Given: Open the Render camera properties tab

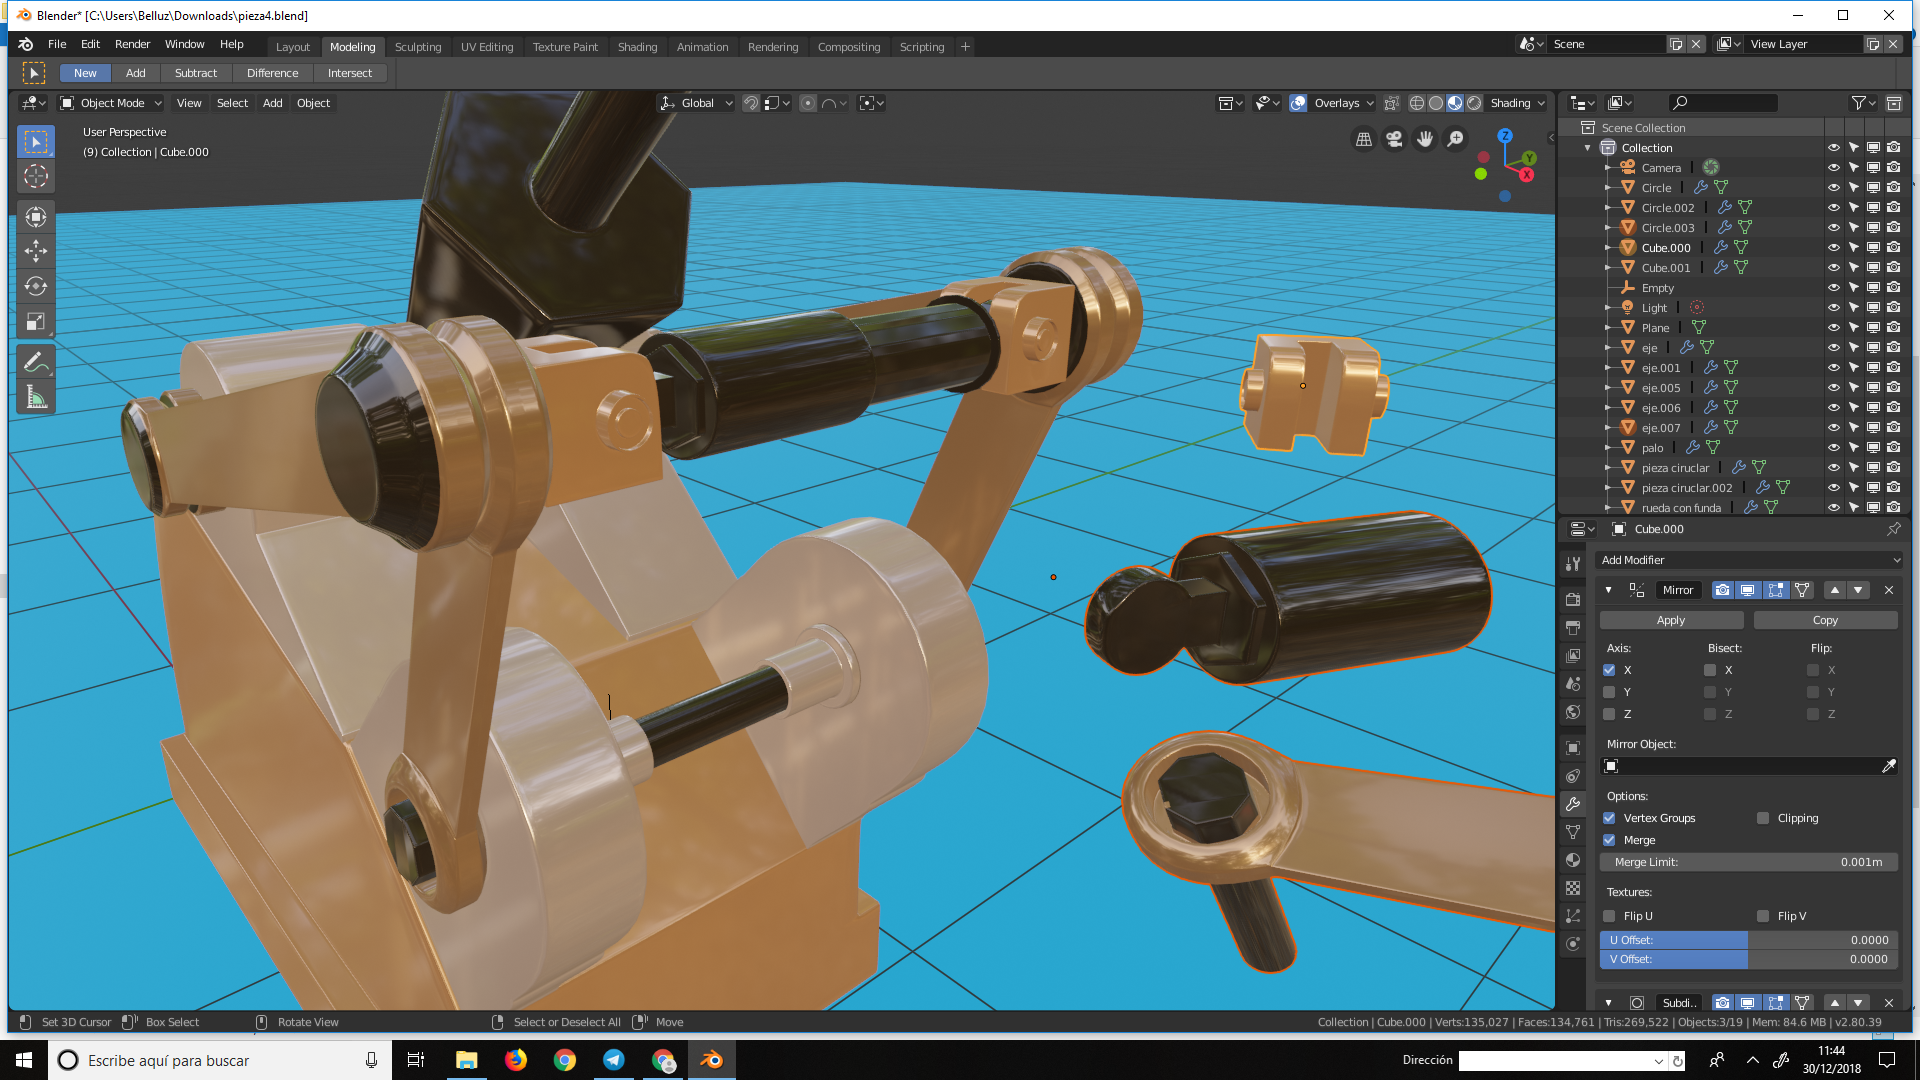Looking at the screenshot, I should 1573,600.
